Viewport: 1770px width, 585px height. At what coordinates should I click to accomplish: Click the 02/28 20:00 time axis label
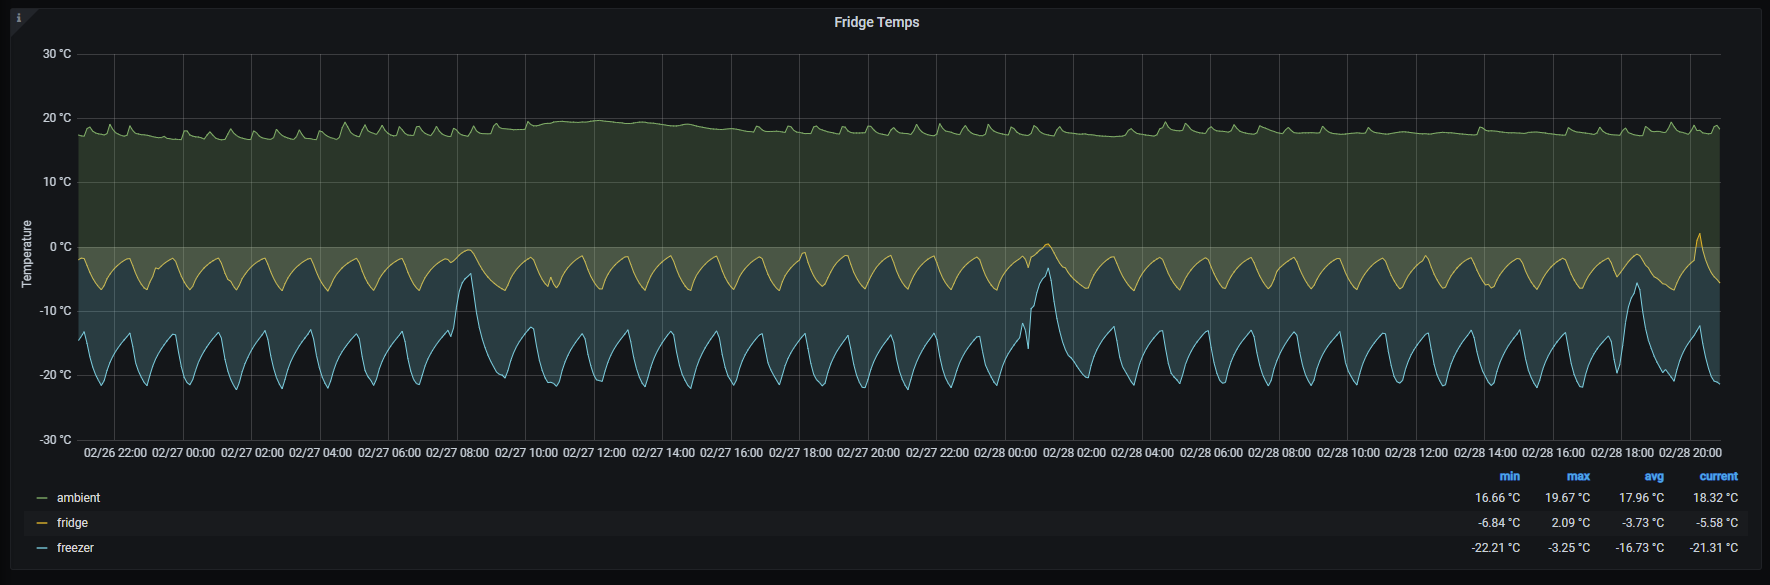tap(1690, 453)
